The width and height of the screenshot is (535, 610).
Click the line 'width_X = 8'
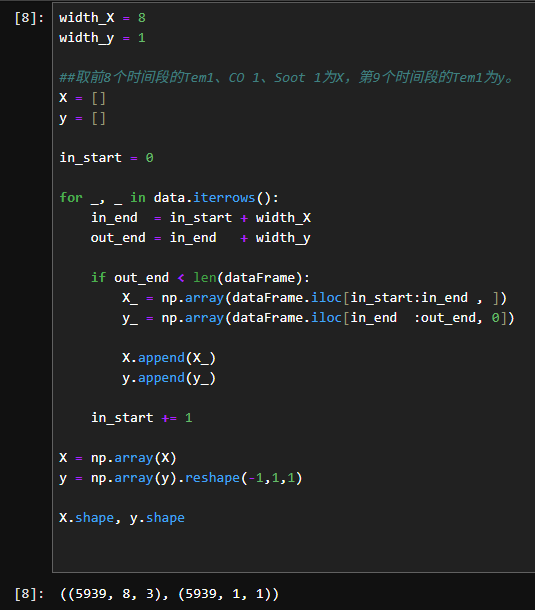point(102,18)
